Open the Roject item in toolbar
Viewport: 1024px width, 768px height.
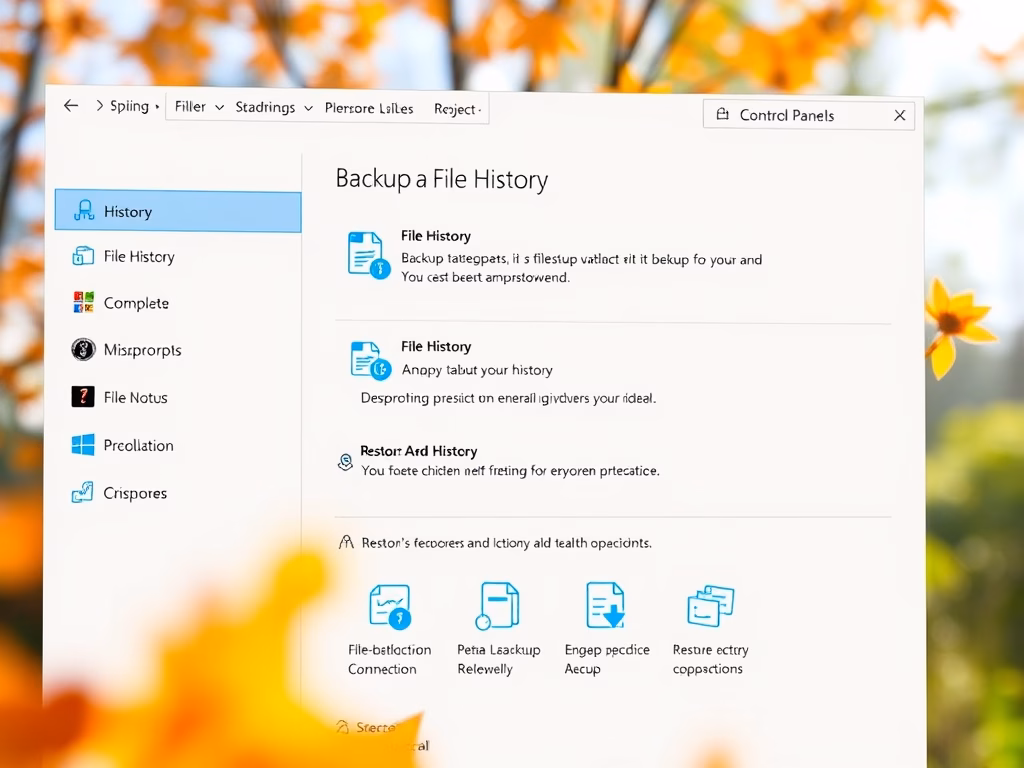(x=456, y=109)
